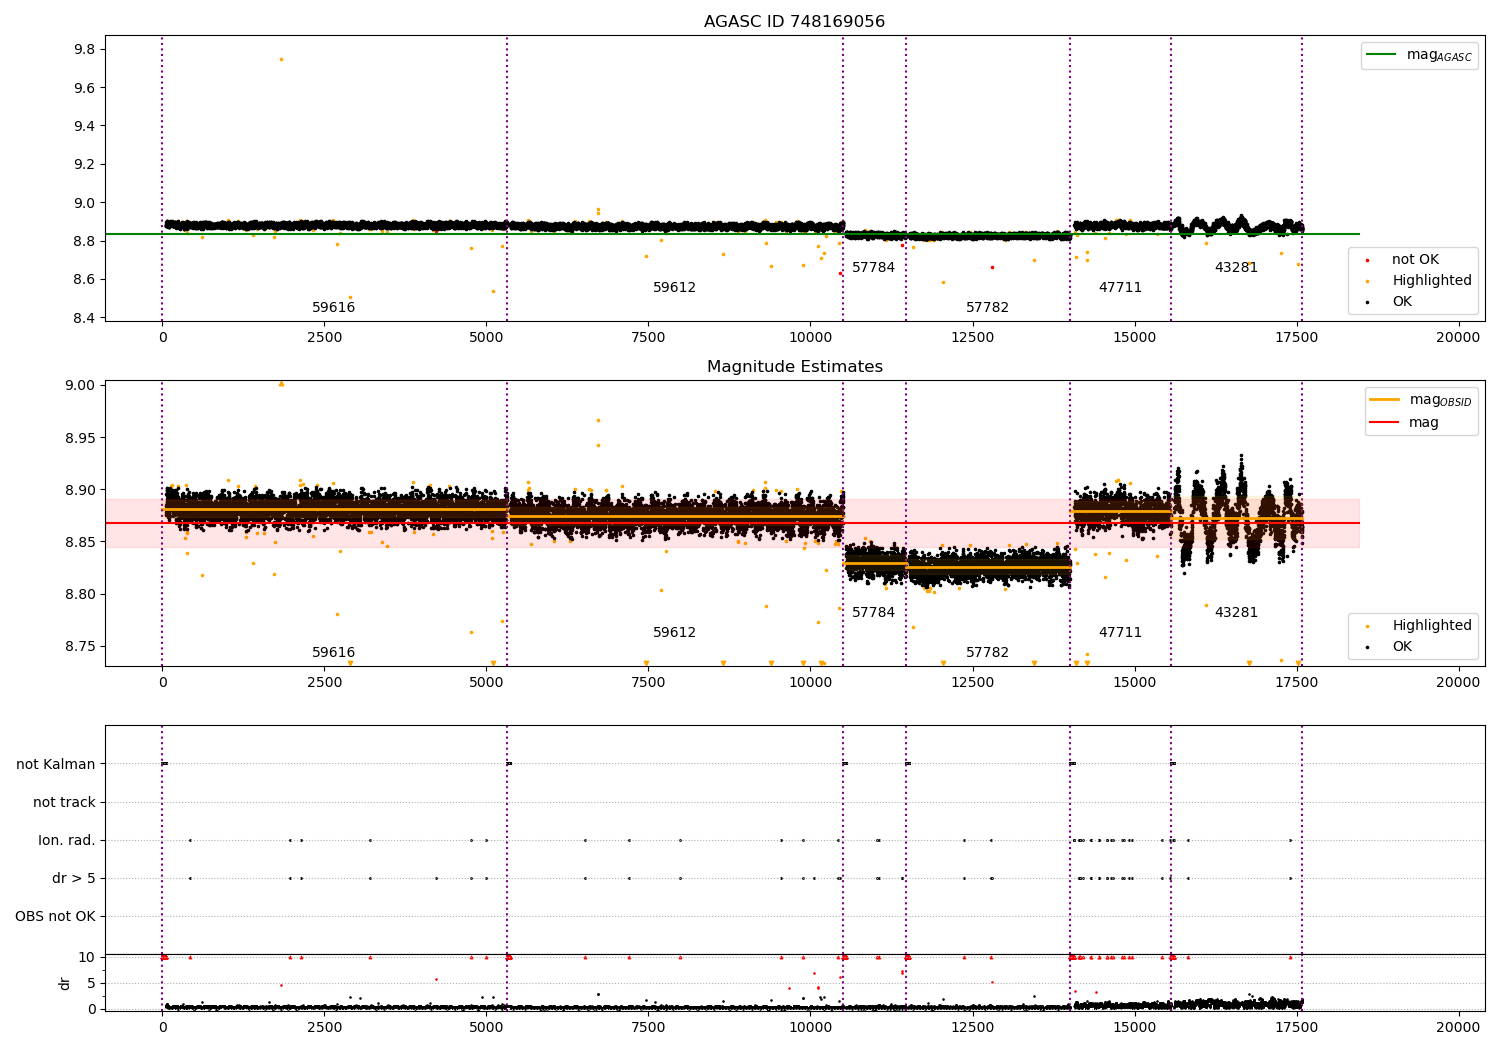Image resolution: width=1500 pixels, height=1050 pixels.
Task: Select 'not OK' in top plot legend
Action: [x=1414, y=260]
